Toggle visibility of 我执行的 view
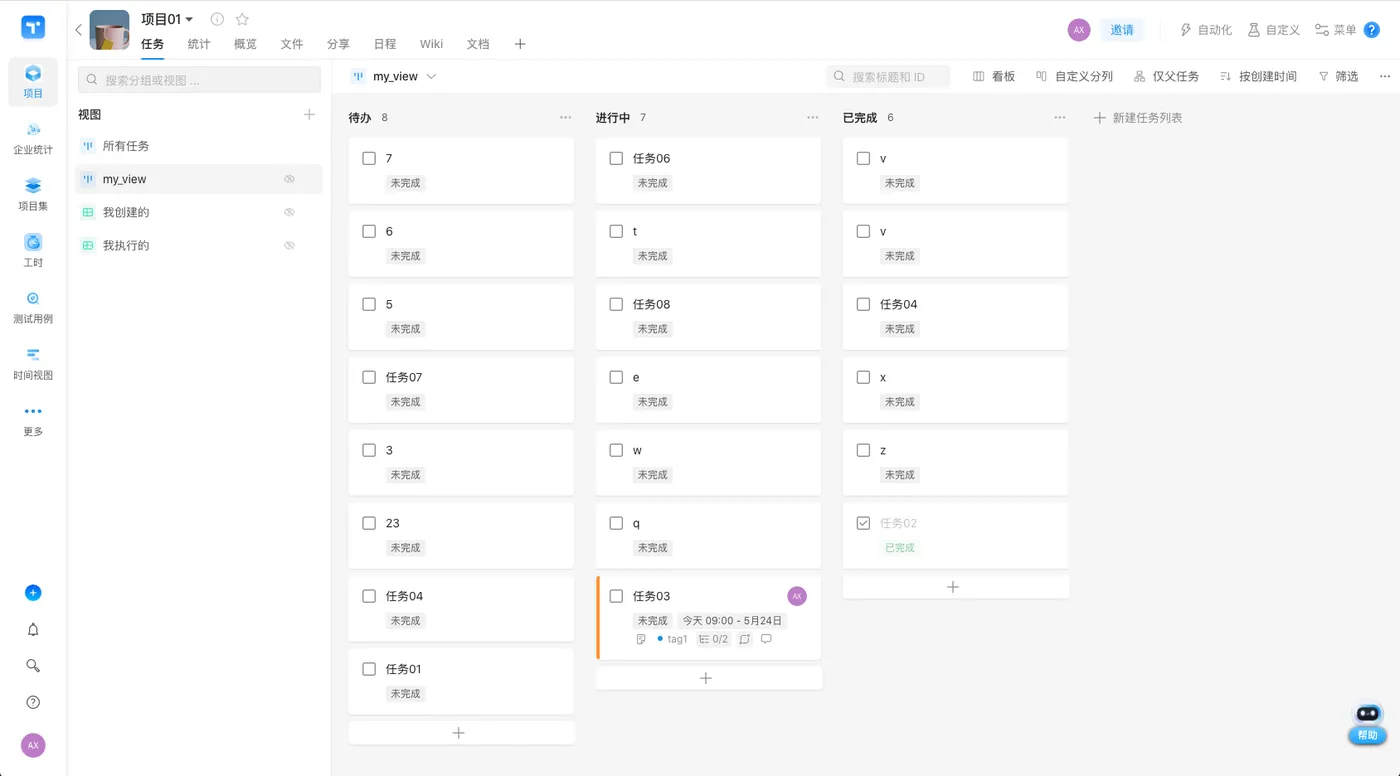Image resolution: width=1400 pixels, height=776 pixels. 289,245
